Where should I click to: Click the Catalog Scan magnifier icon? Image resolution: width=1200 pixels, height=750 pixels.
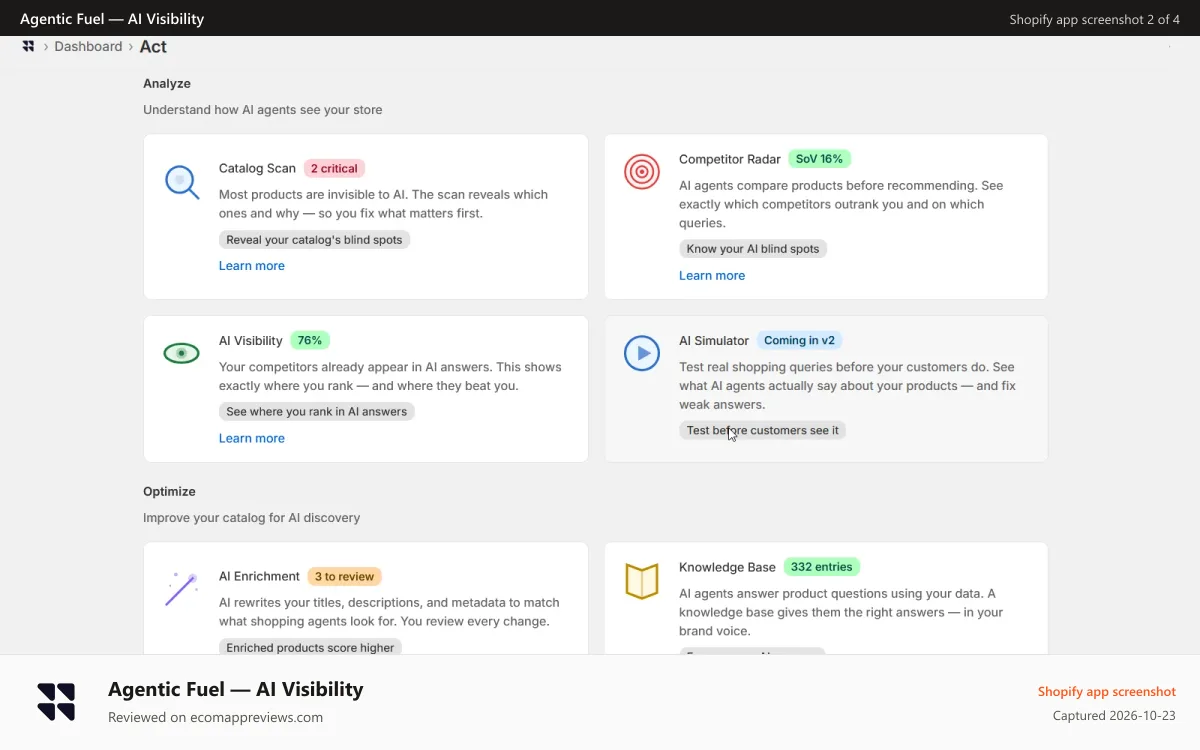pos(182,182)
